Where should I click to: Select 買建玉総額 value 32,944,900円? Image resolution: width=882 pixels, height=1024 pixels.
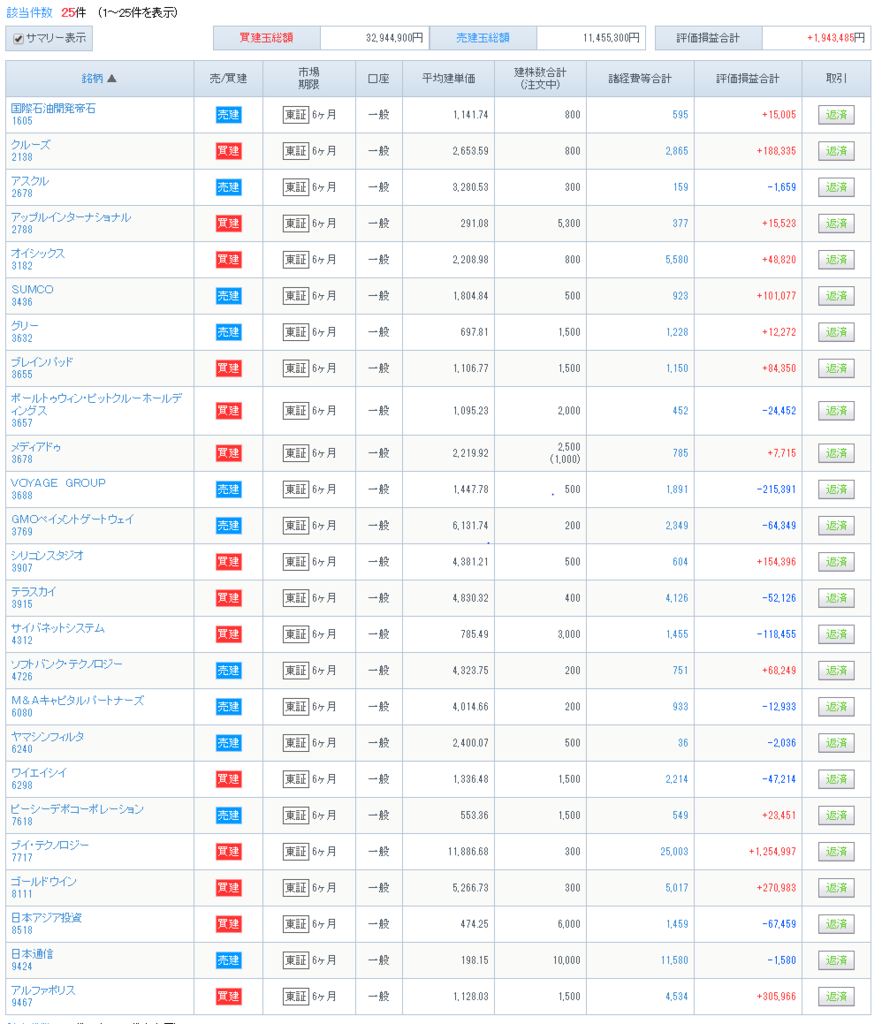click(394, 38)
